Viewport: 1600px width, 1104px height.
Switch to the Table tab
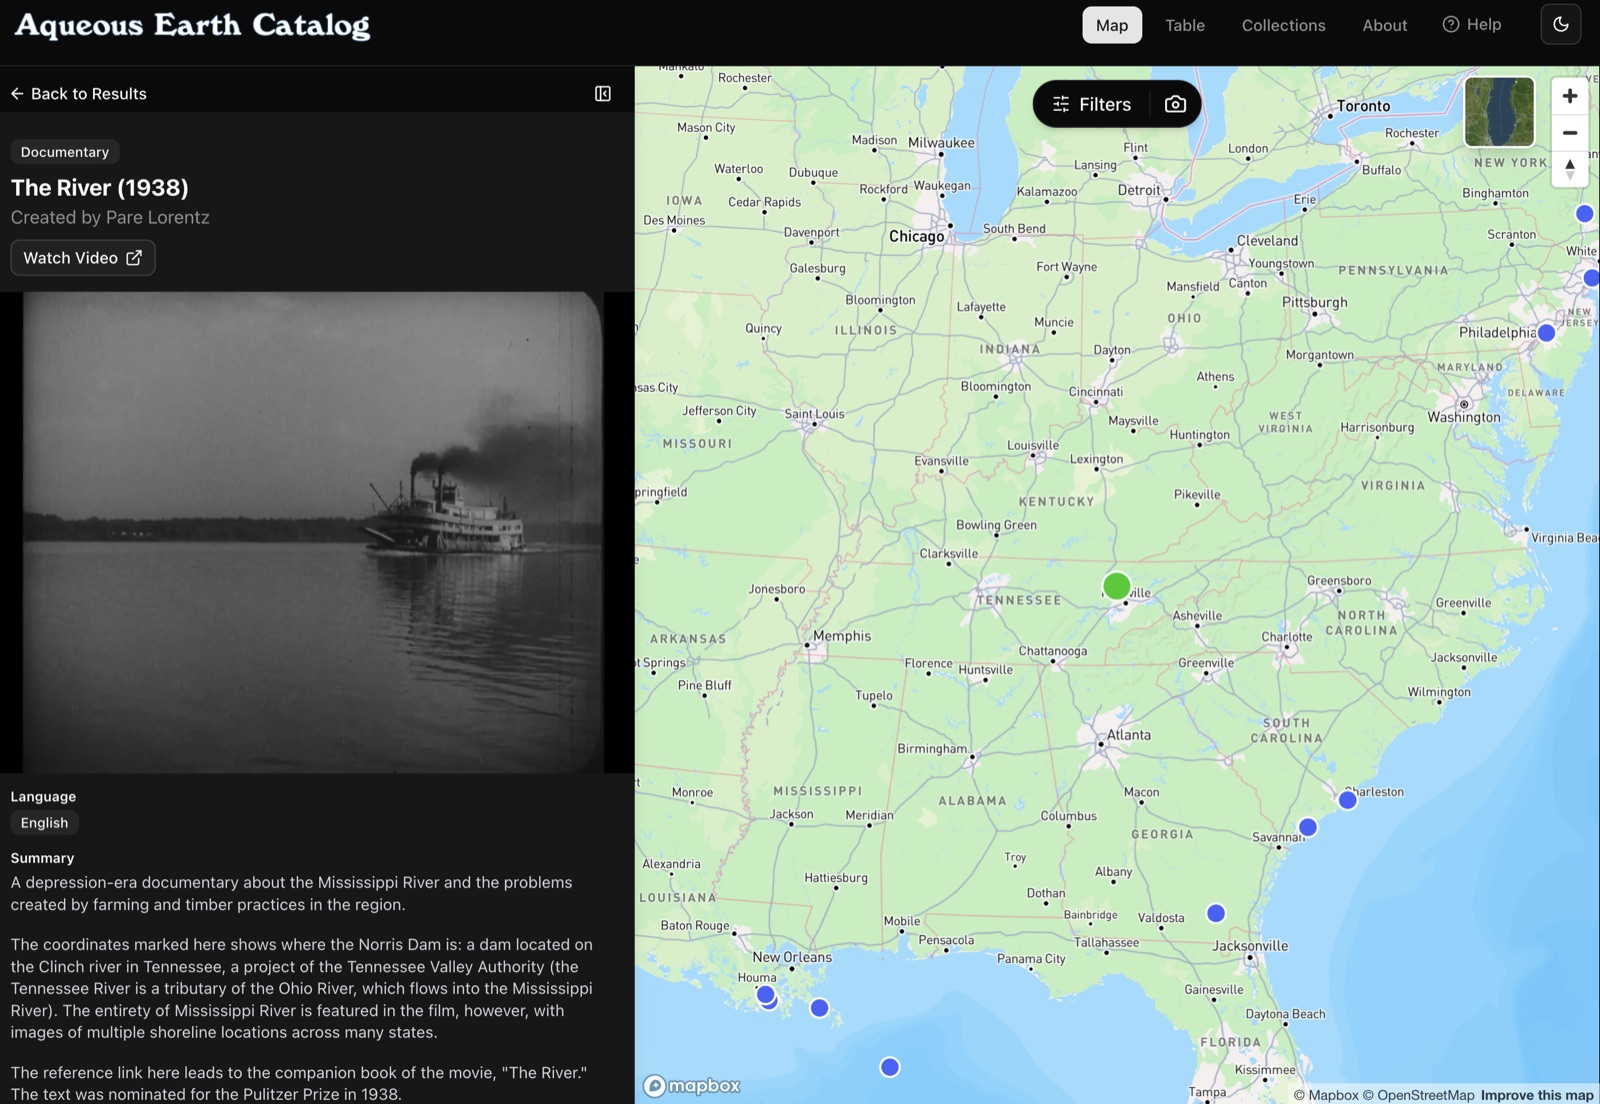click(x=1184, y=25)
